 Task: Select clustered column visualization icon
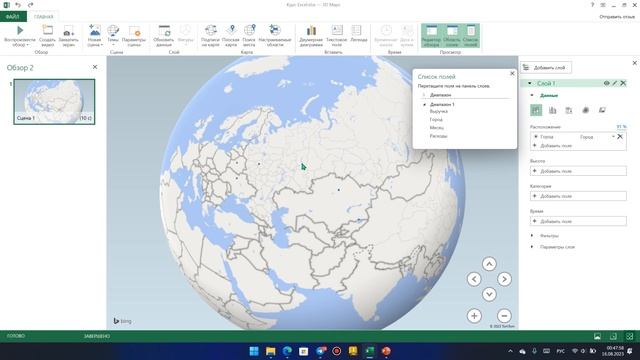pyautogui.click(x=553, y=110)
